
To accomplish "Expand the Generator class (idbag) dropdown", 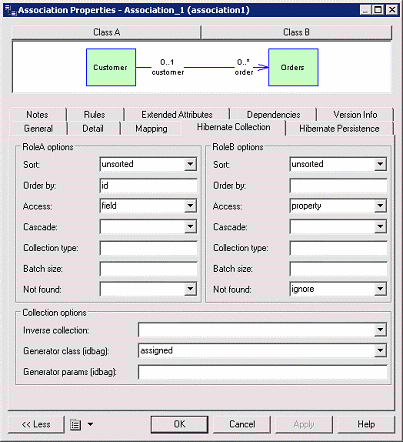I will 380,351.
